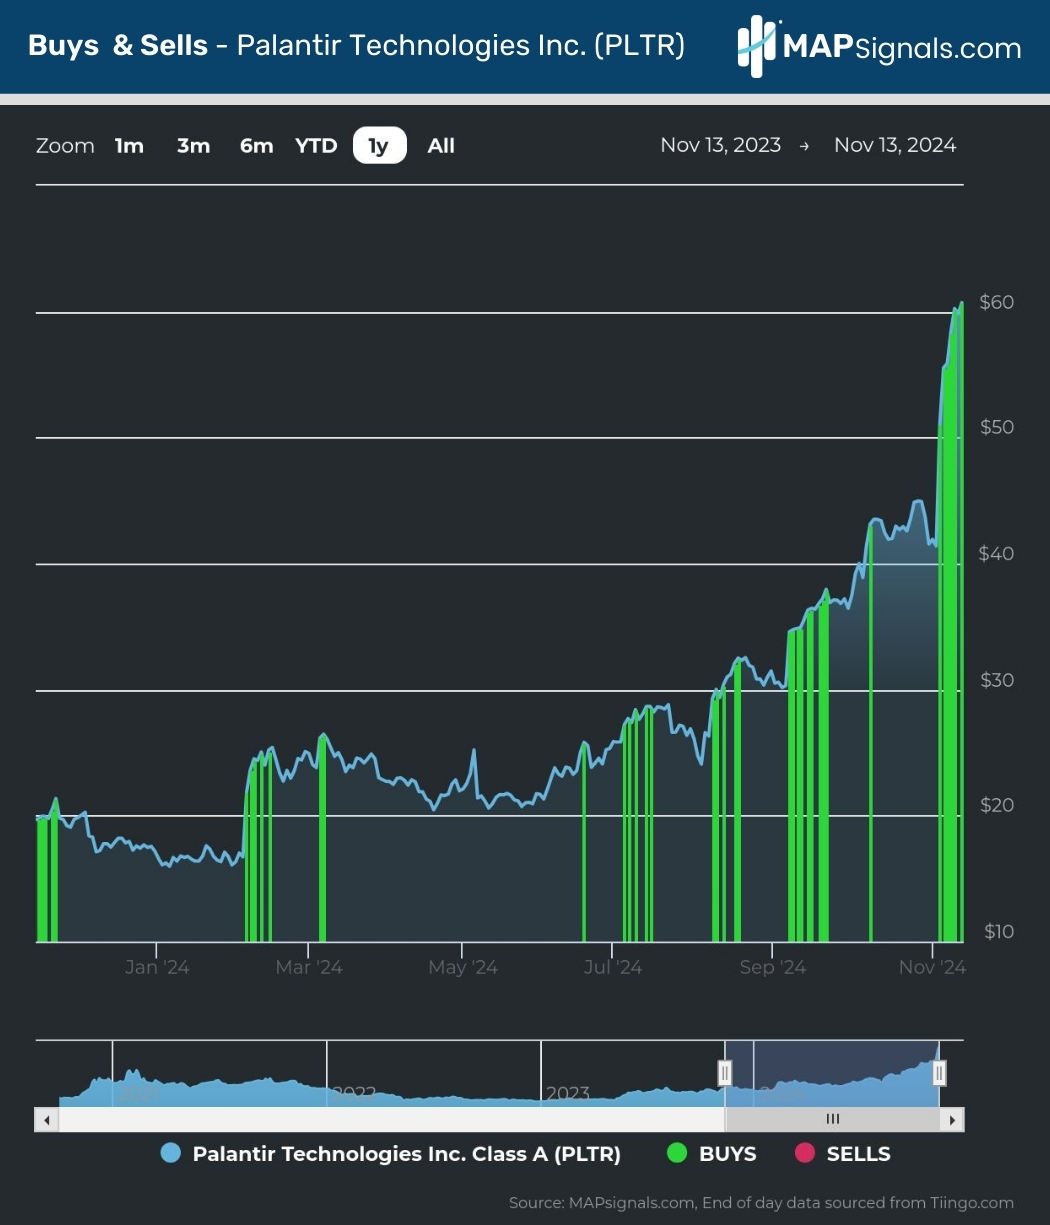Click the Nov 13, 2024 end date field
Viewport: 1050px width, 1225px height.
click(x=895, y=145)
